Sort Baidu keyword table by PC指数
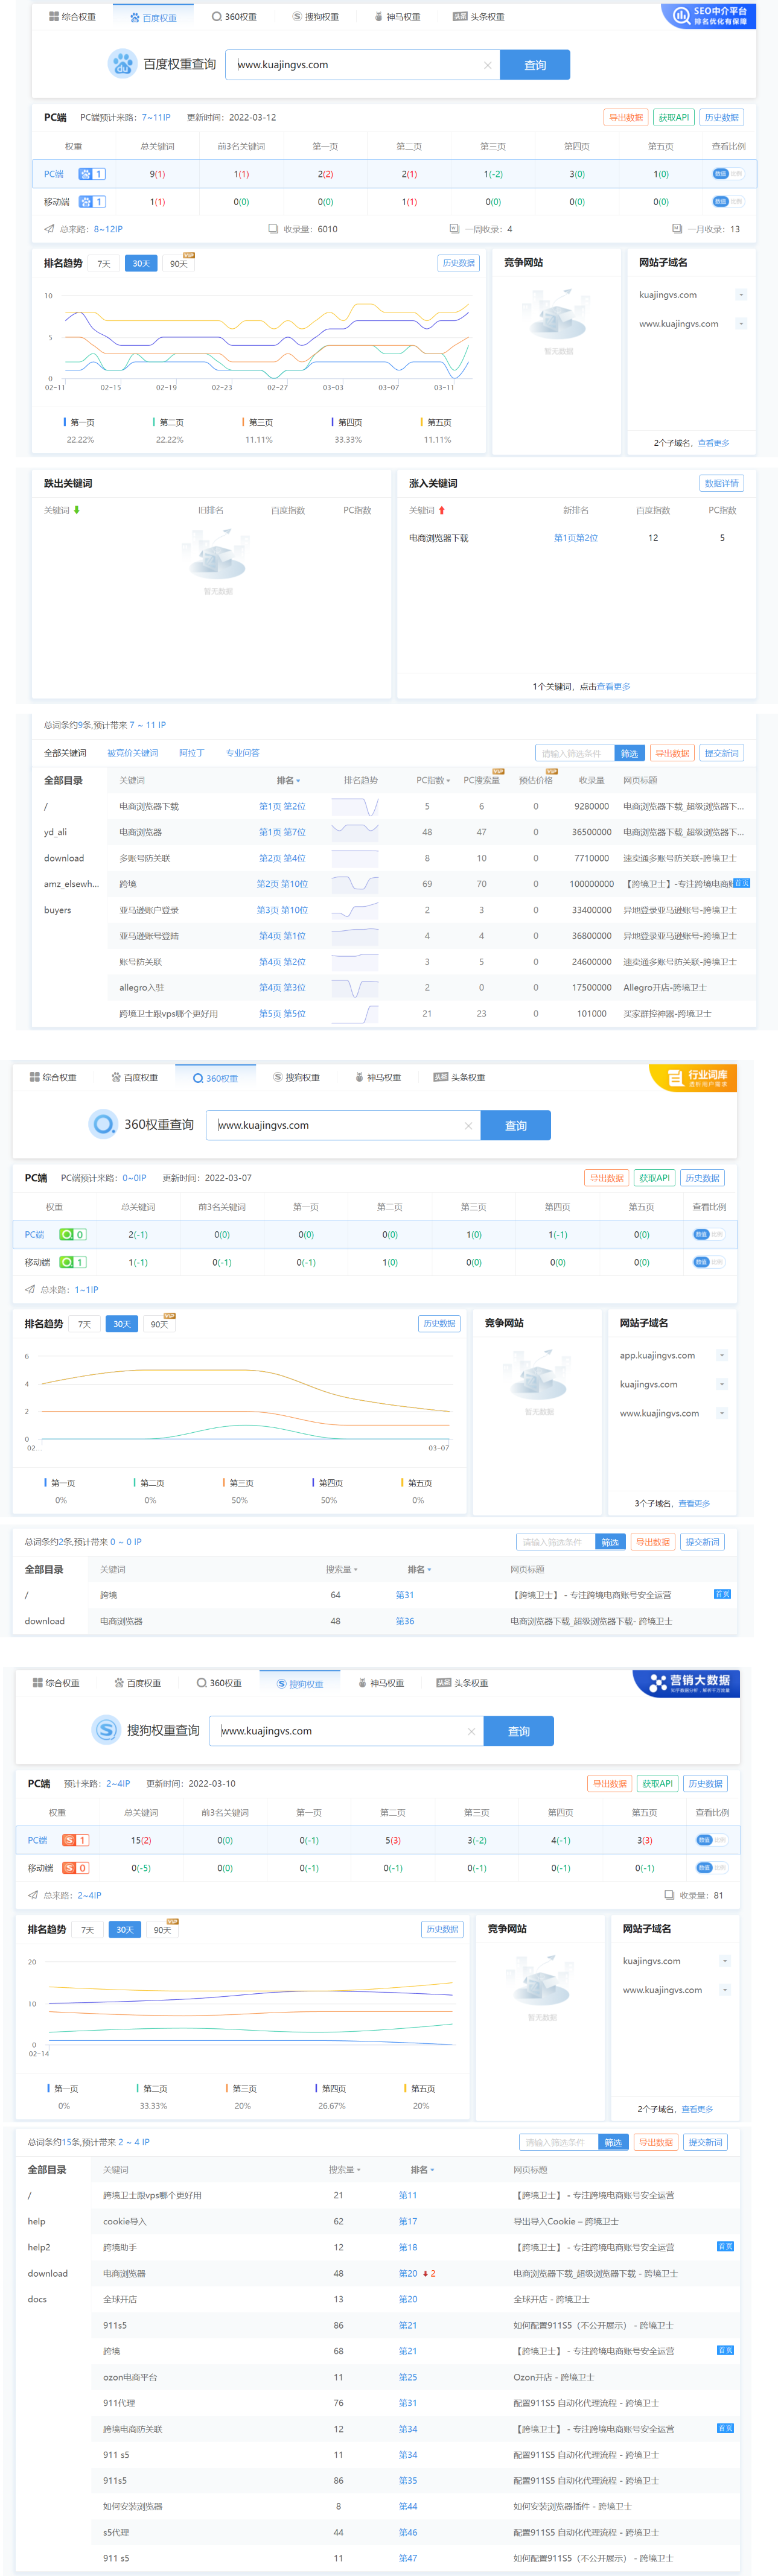This screenshot has width=778, height=2576. [433, 780]
